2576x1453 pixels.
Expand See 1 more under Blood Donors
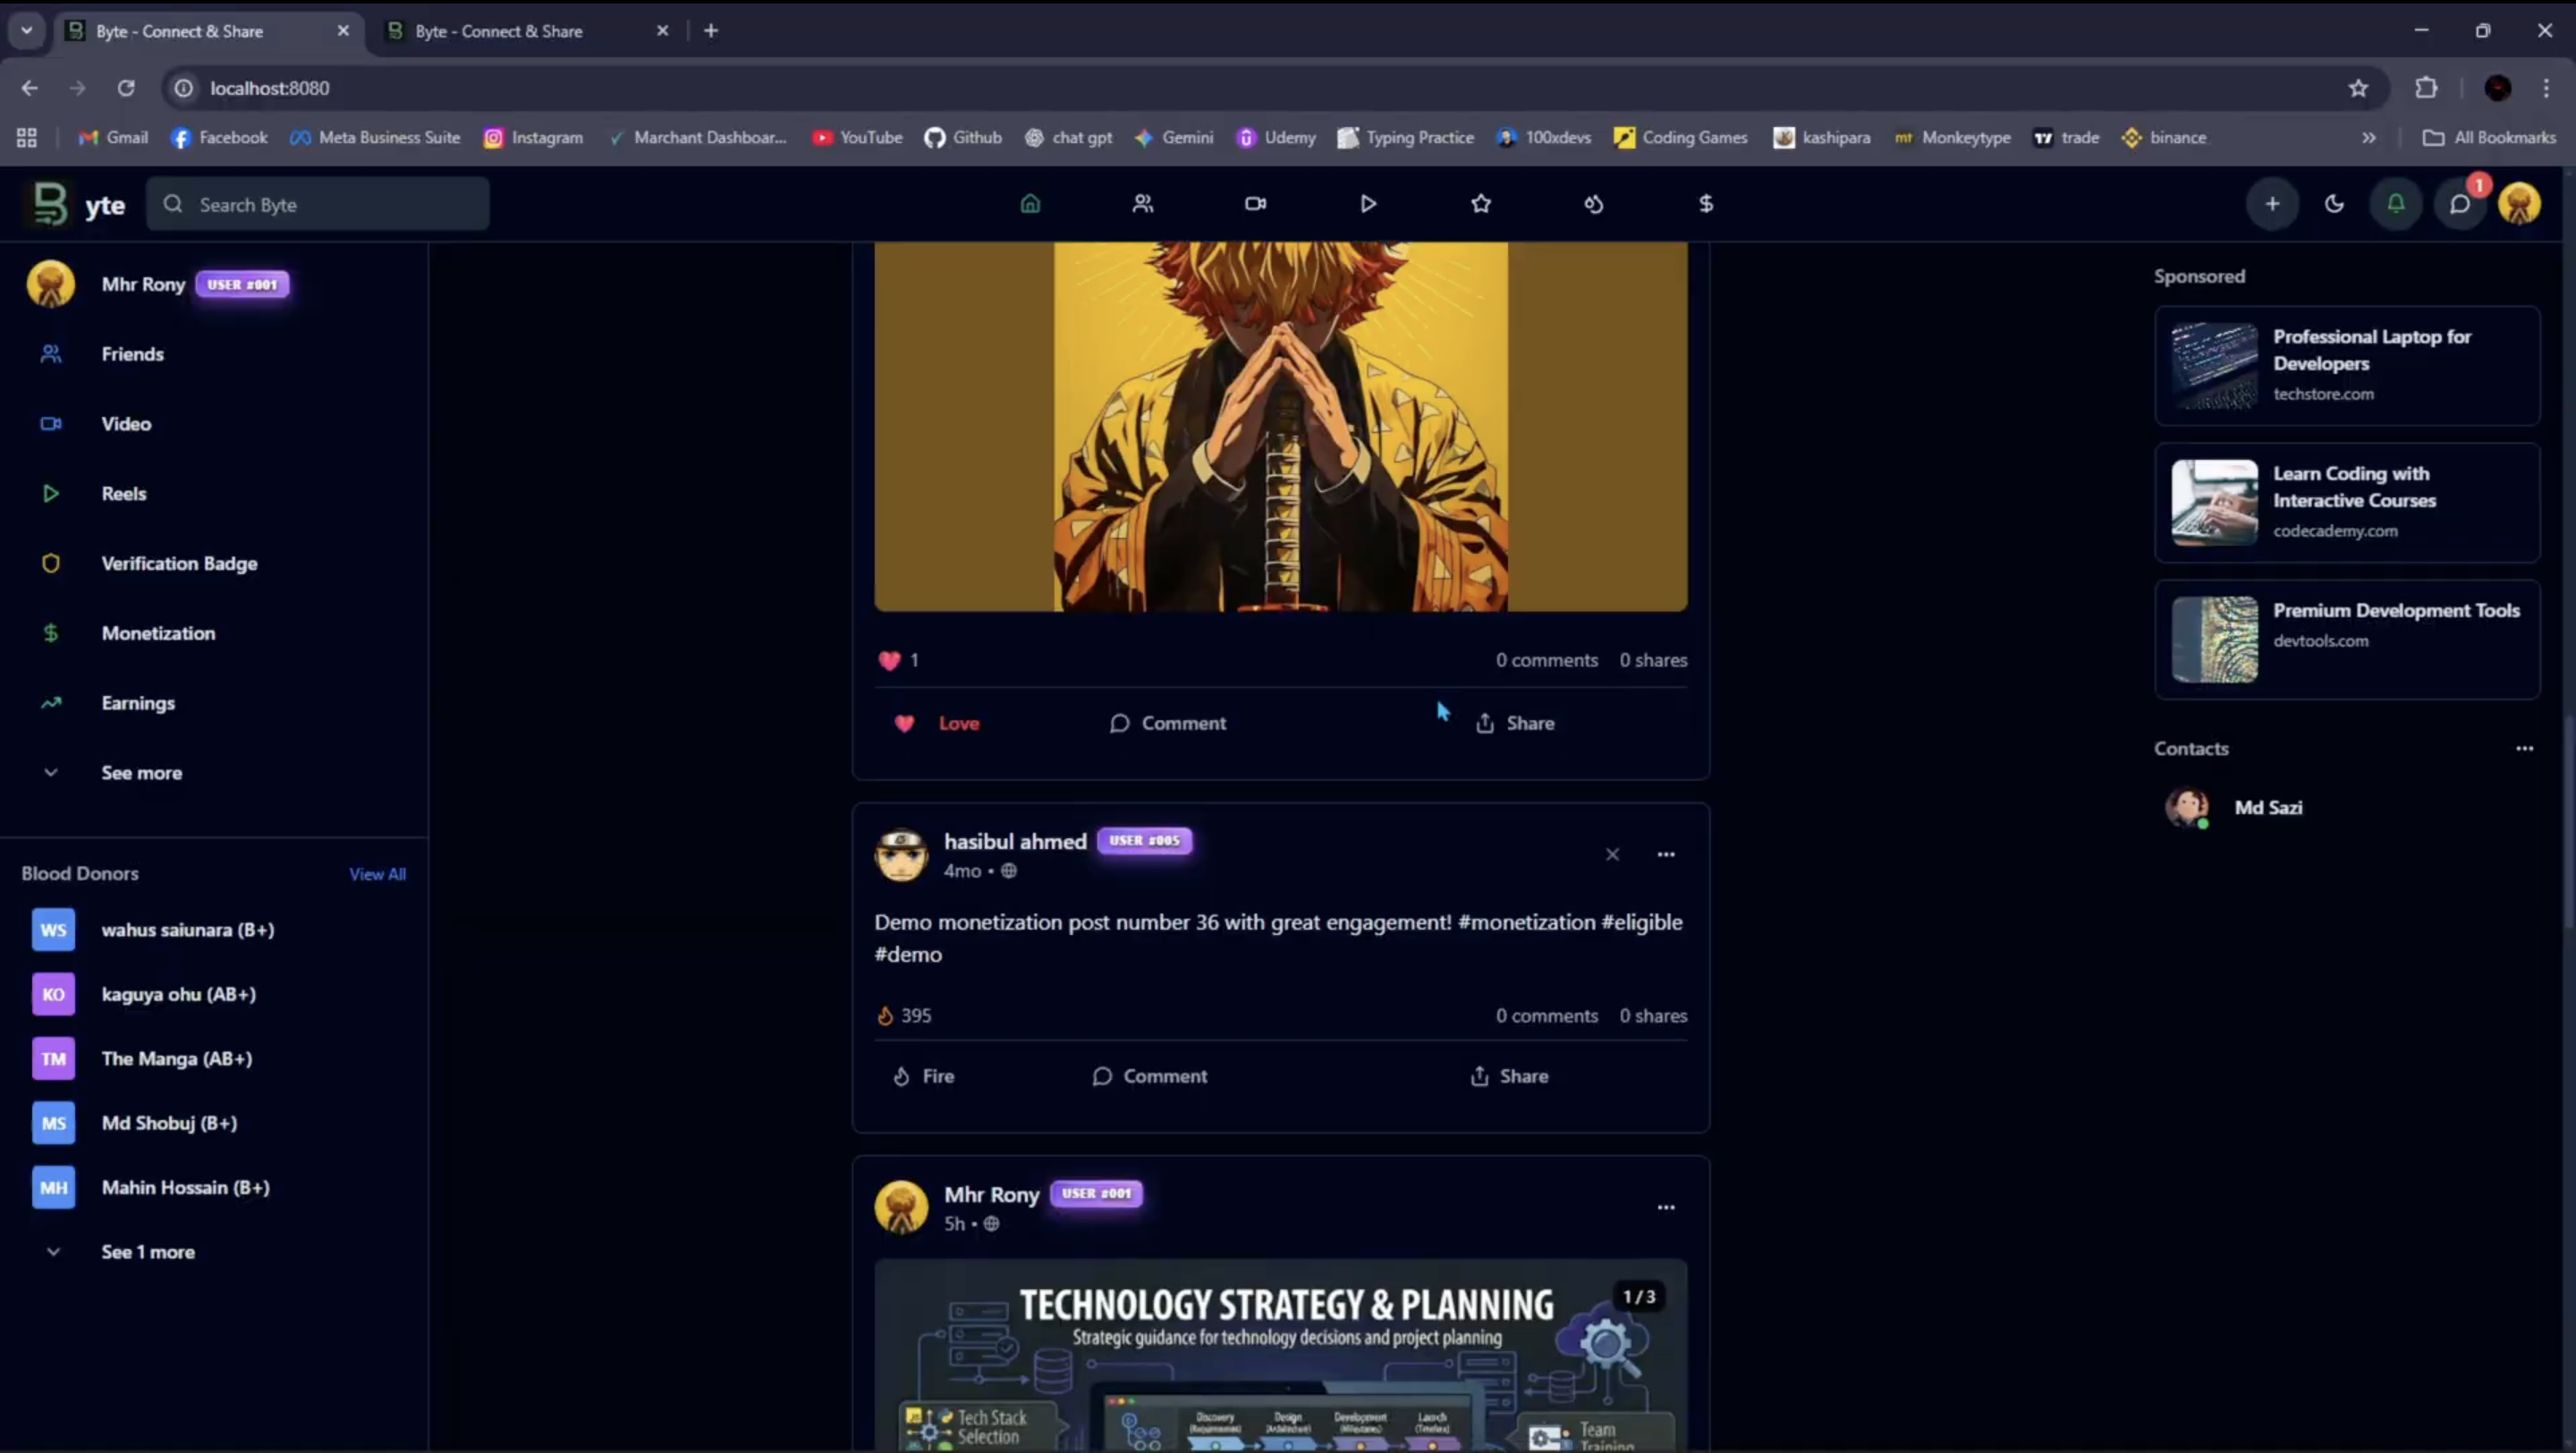[x=147, y=1251]
